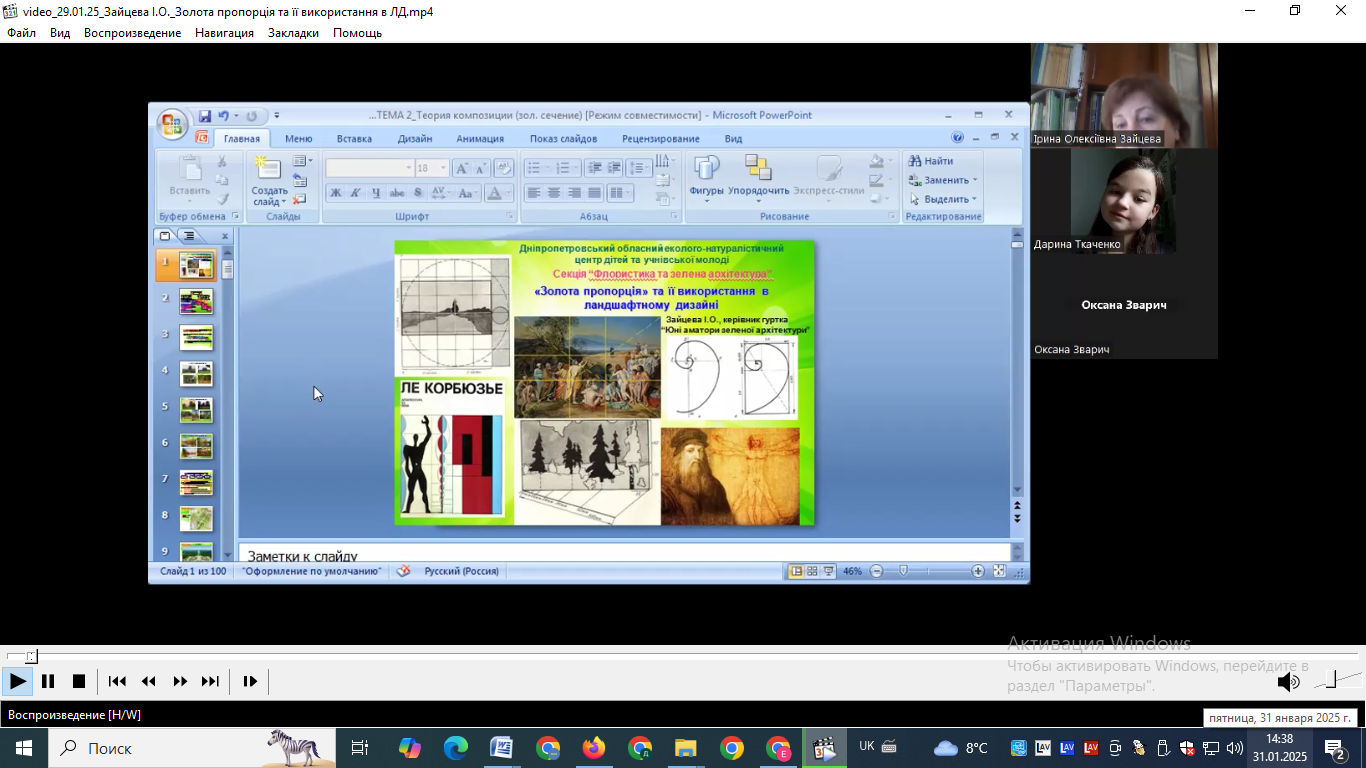Image resolution: width=1366 pixels, height=768 pixels.
Task: Open File Explorer from the taskbar
Action: pyautogui.click(x=685, y=748)
